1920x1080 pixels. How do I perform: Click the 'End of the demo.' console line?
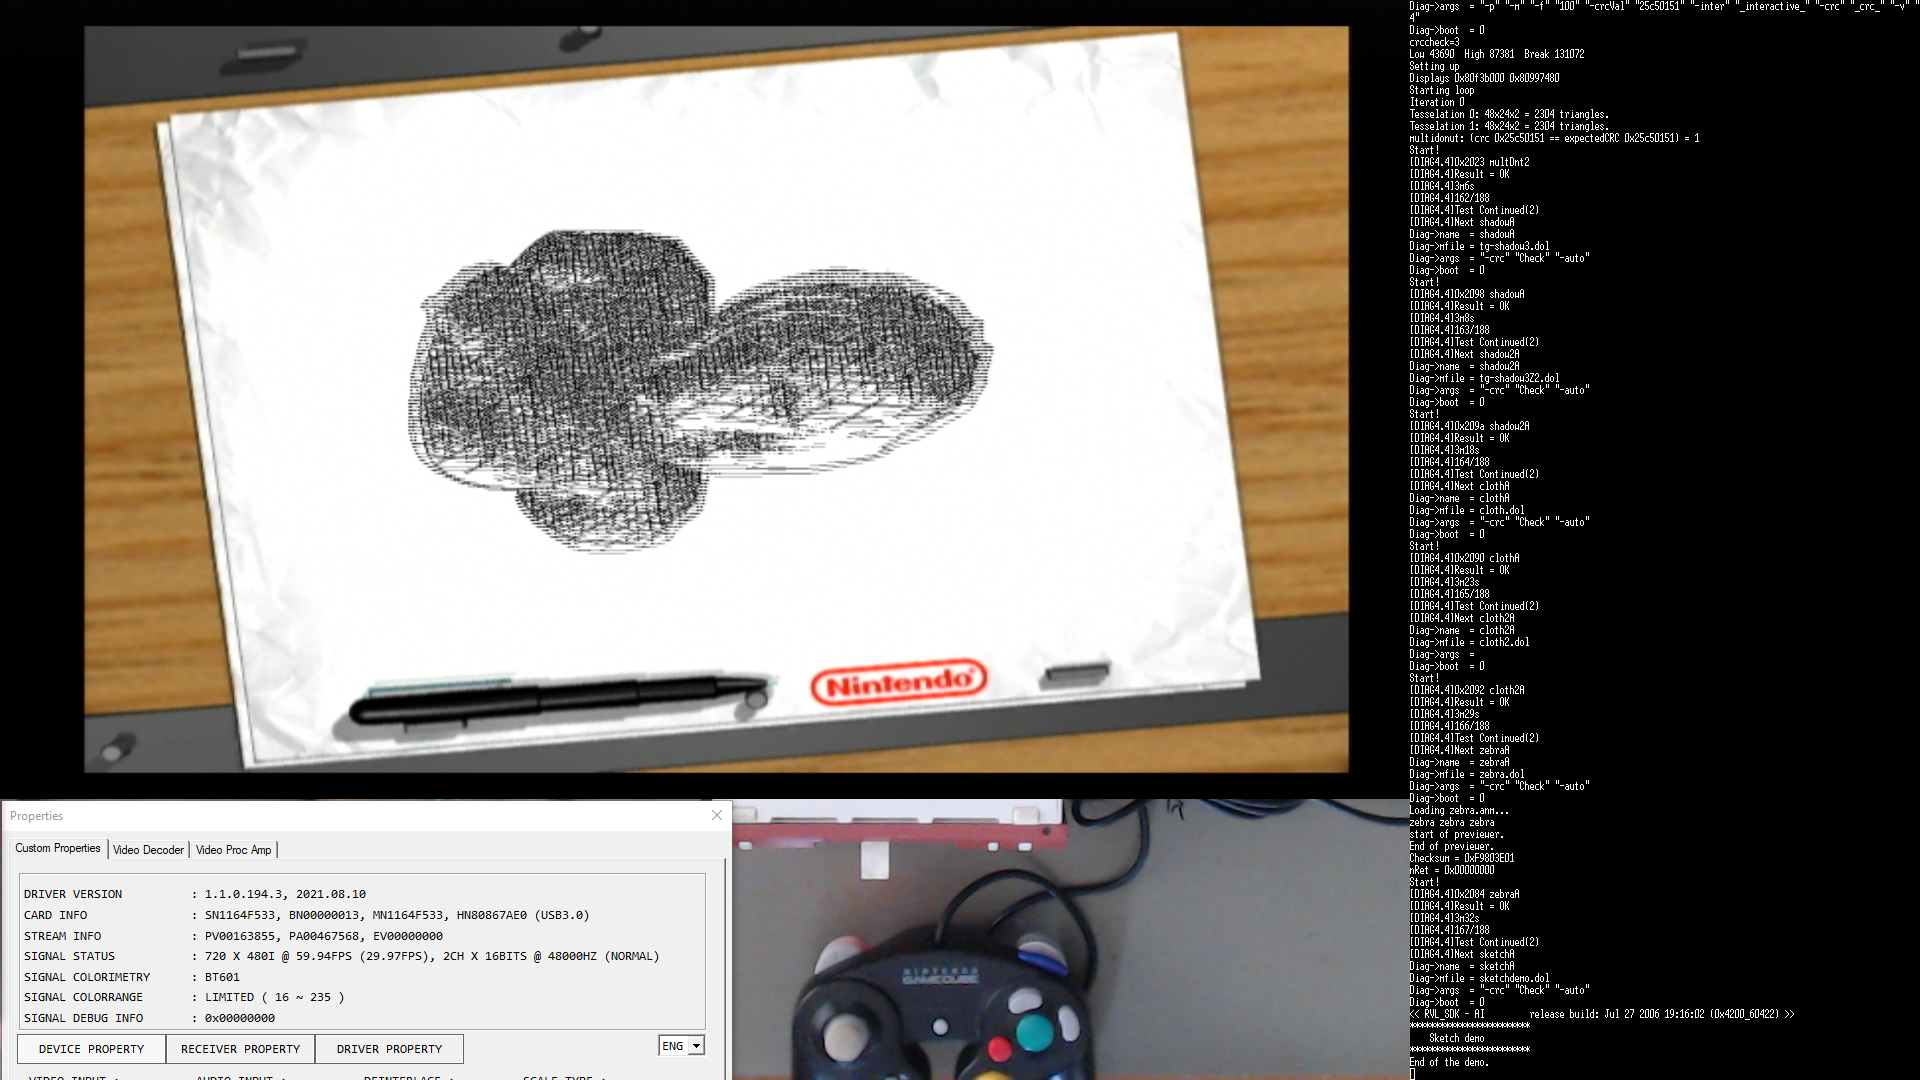click(x=1449, y=1062)
